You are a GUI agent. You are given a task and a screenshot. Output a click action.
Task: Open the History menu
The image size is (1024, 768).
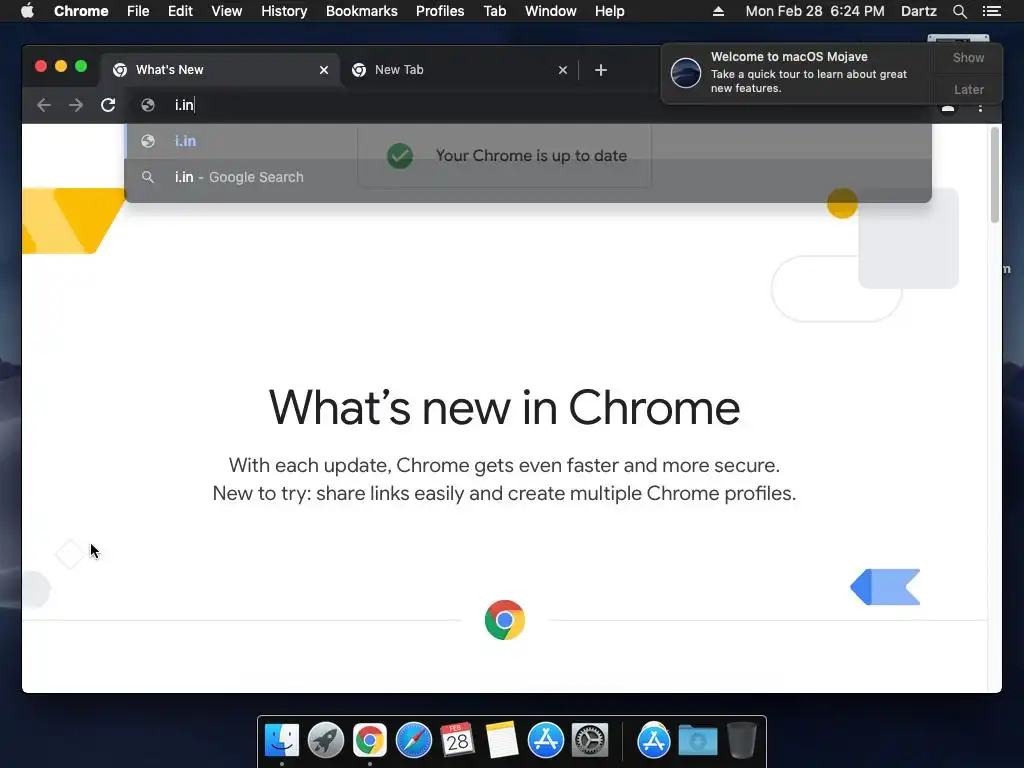(284, 11)
